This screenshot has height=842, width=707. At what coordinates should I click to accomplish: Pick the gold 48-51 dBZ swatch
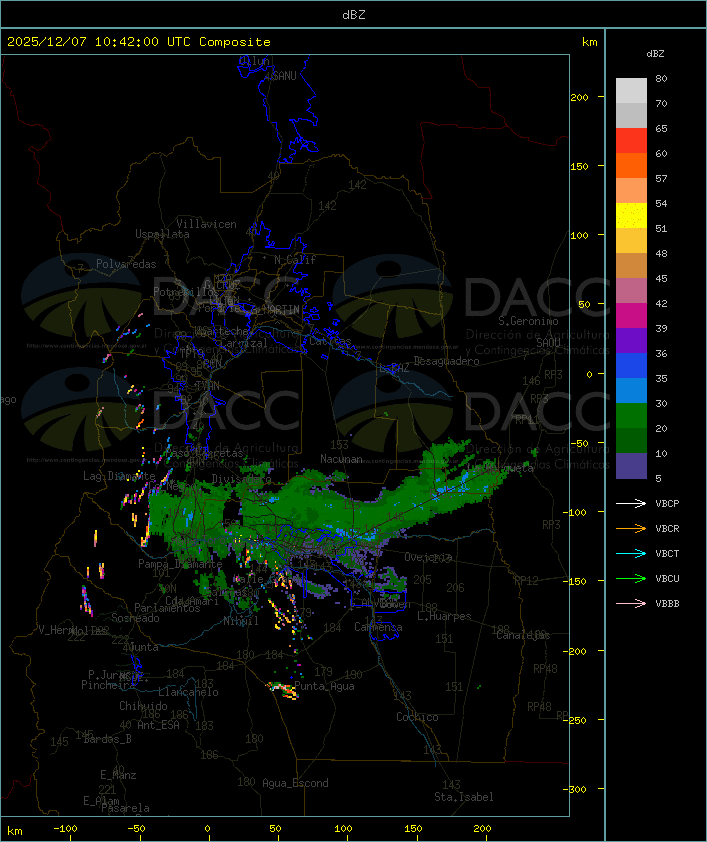coord(631,241)
